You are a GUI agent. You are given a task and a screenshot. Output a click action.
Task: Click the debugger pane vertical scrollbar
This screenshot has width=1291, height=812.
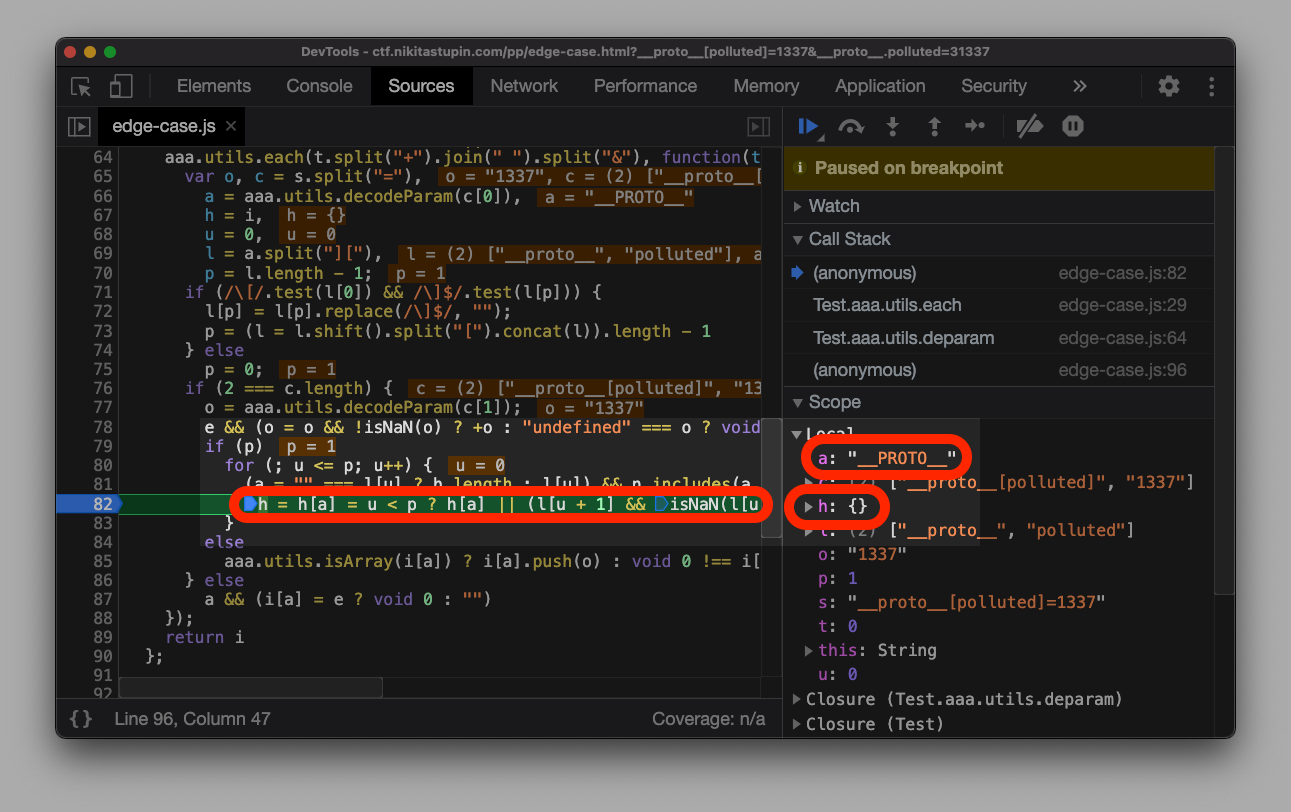pyautogui.click(x=1225, y=370)
